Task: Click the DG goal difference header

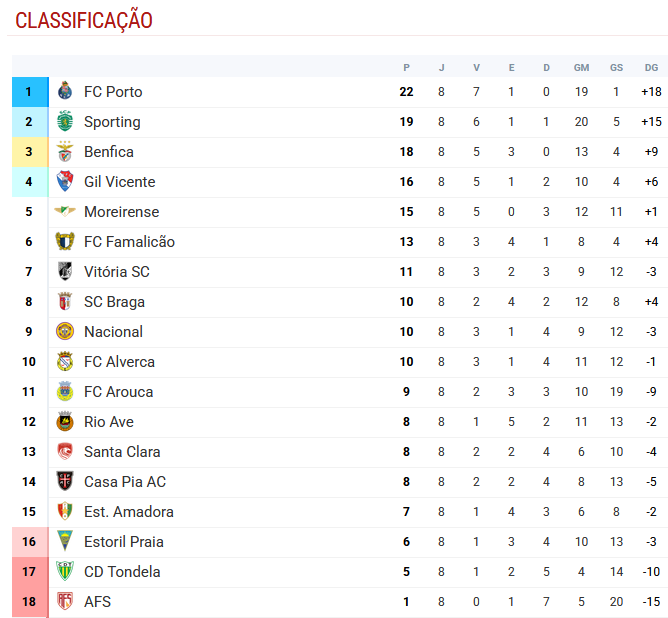Action: (651, 68)
